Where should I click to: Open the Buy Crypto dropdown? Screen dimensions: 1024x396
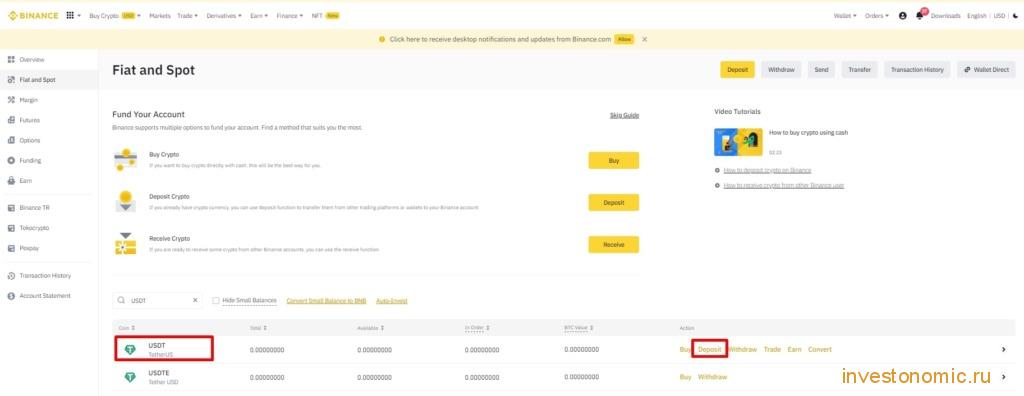(115, 16)
